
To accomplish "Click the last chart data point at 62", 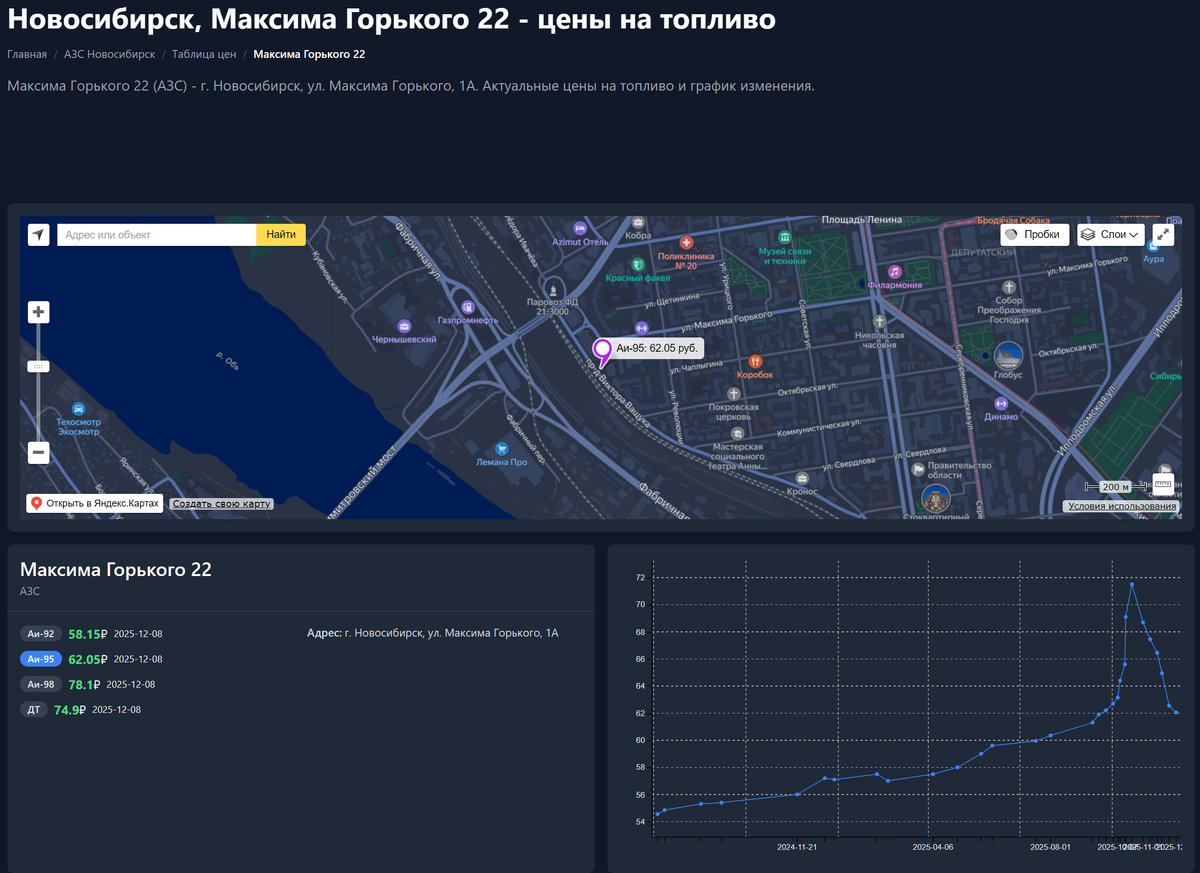I will [x=1177, y=712].
